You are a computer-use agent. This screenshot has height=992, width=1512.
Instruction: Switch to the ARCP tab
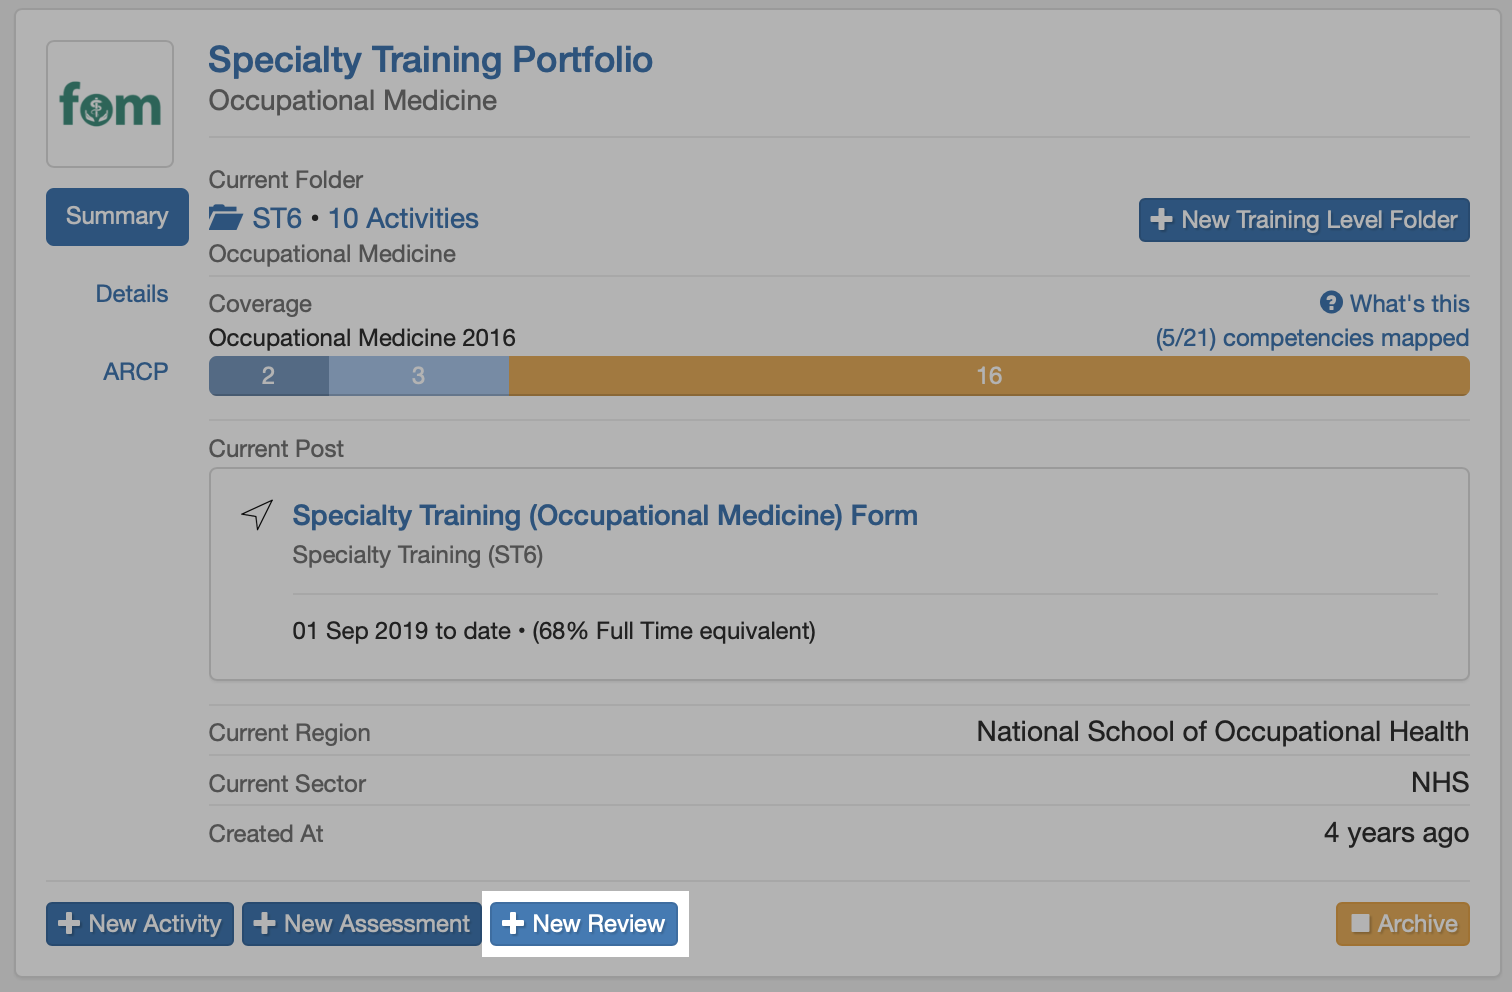point(136,372)
